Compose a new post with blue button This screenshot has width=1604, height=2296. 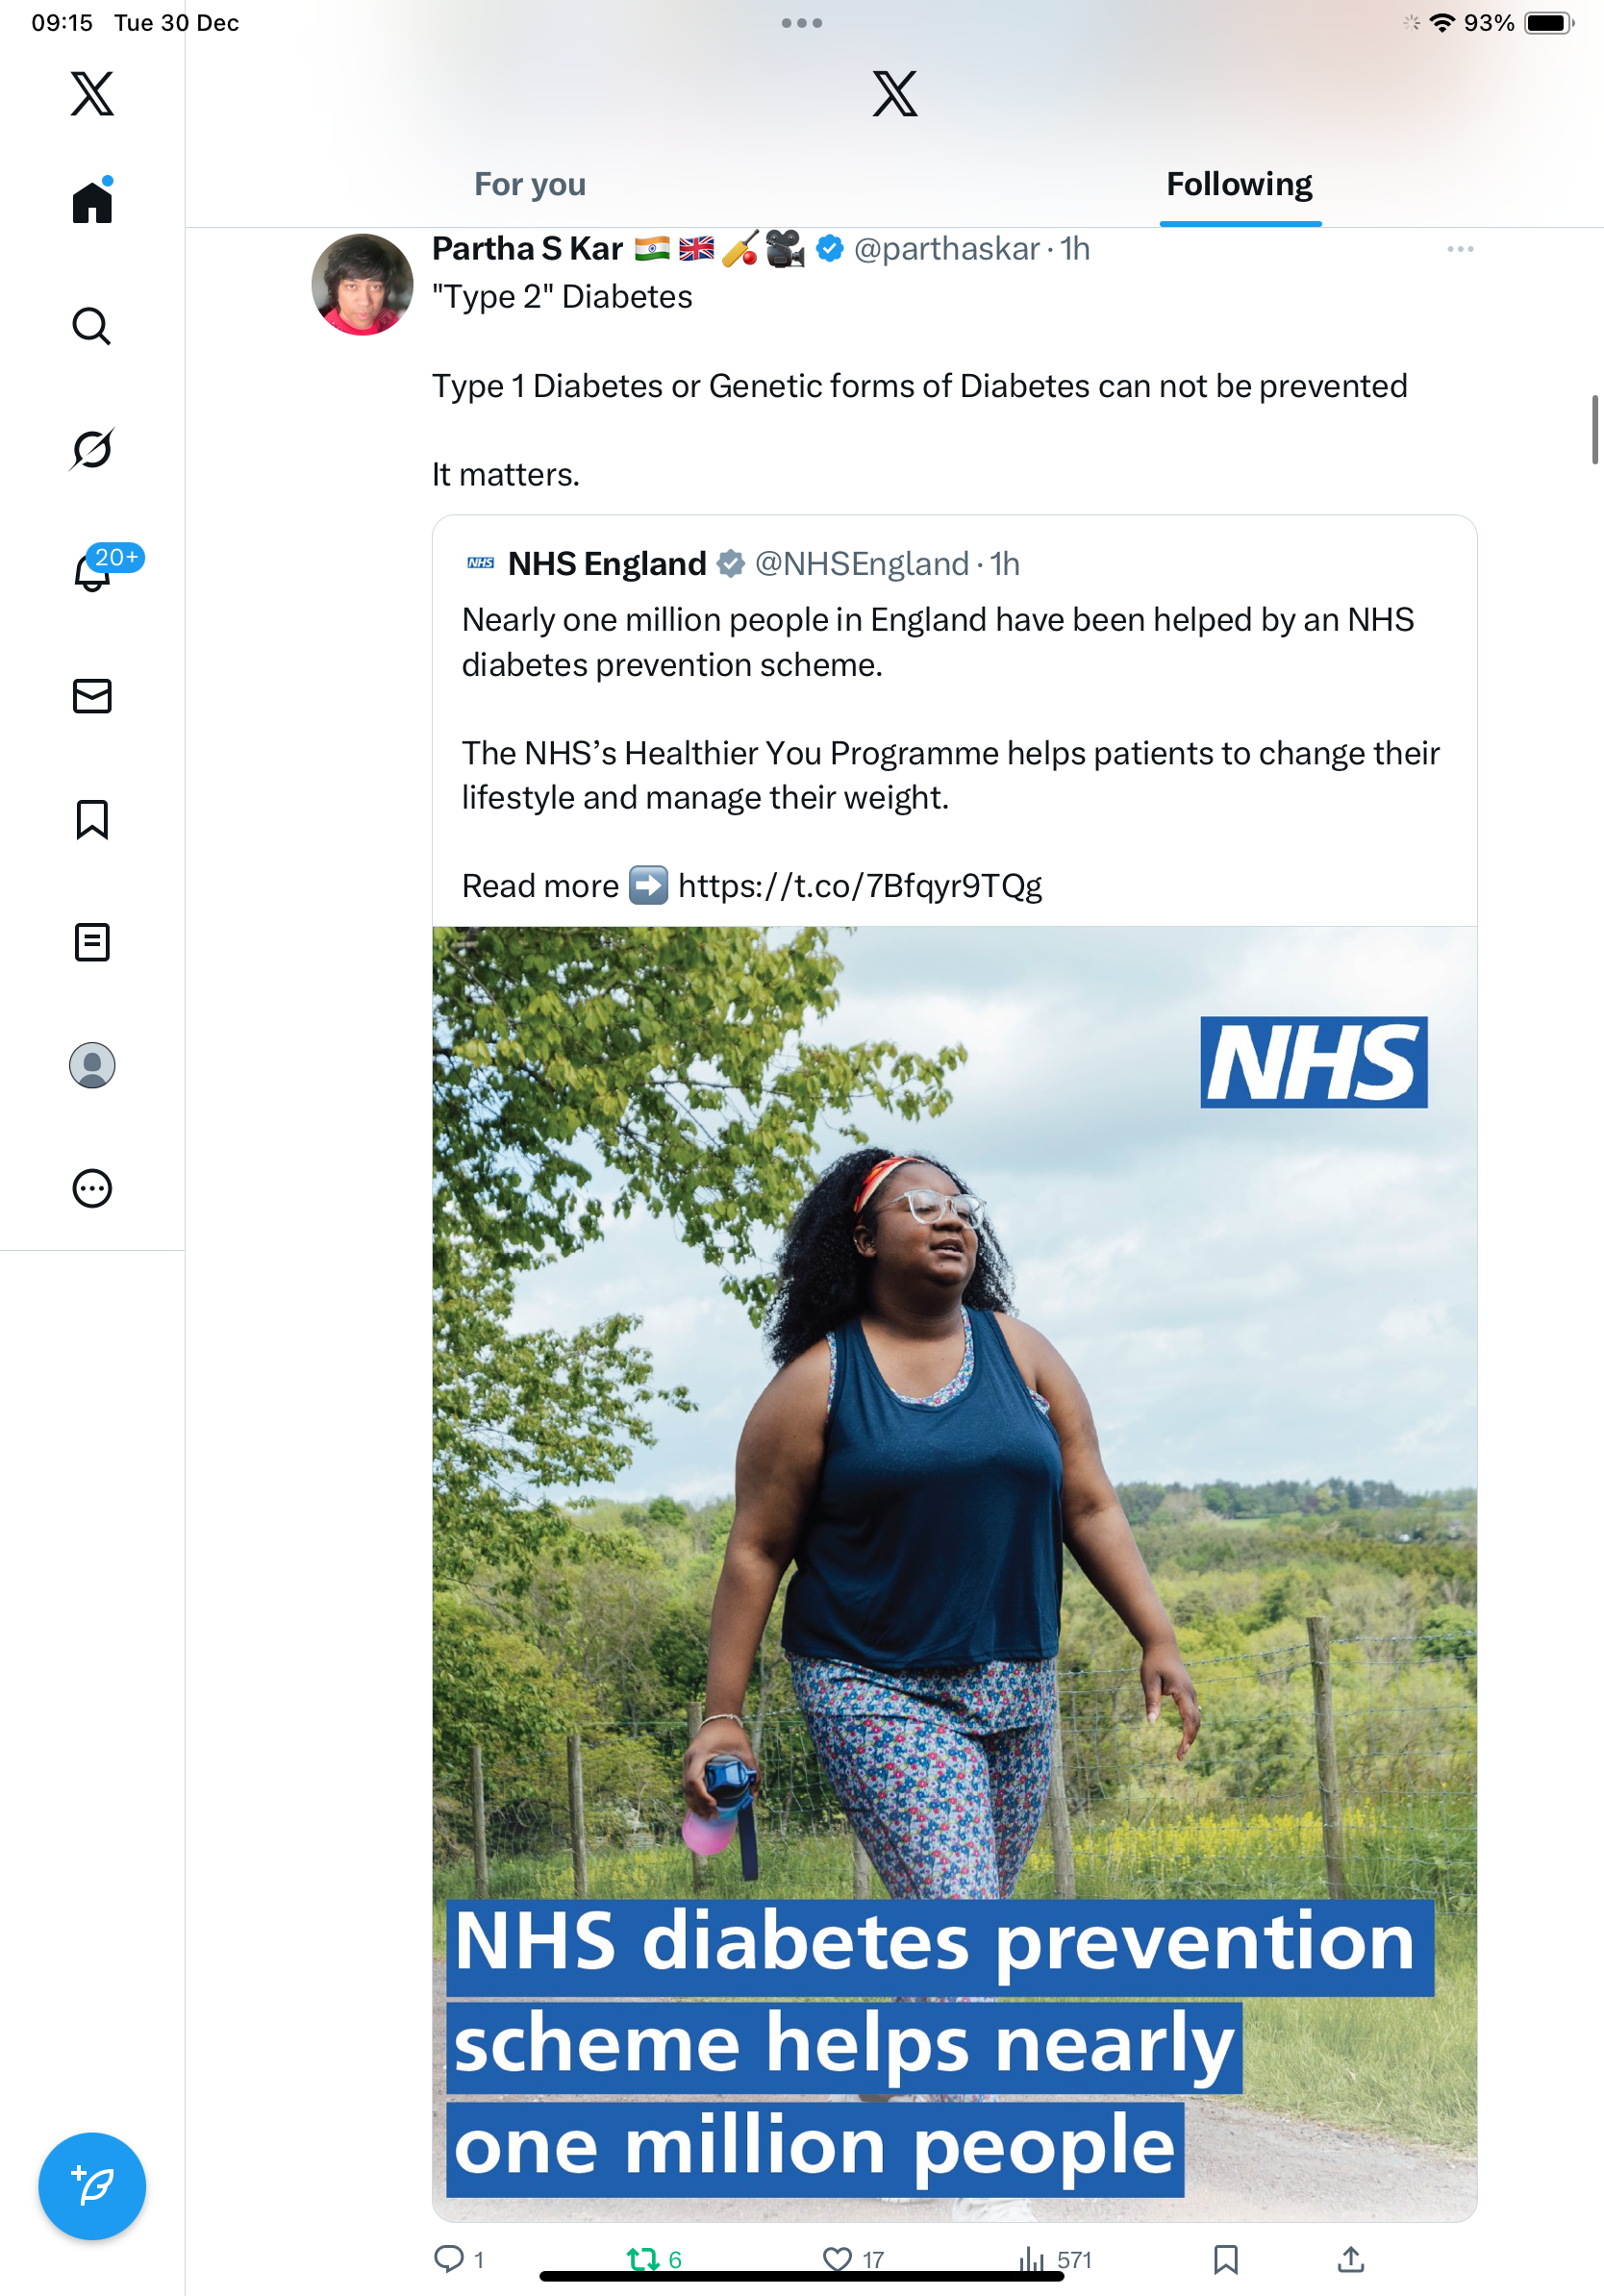point(92,2186)
